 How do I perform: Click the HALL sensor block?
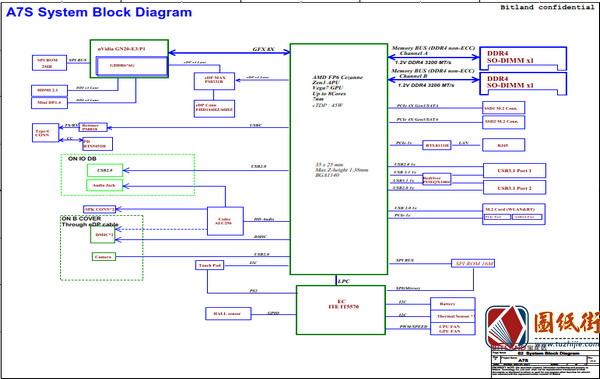(x=228, y=314)
